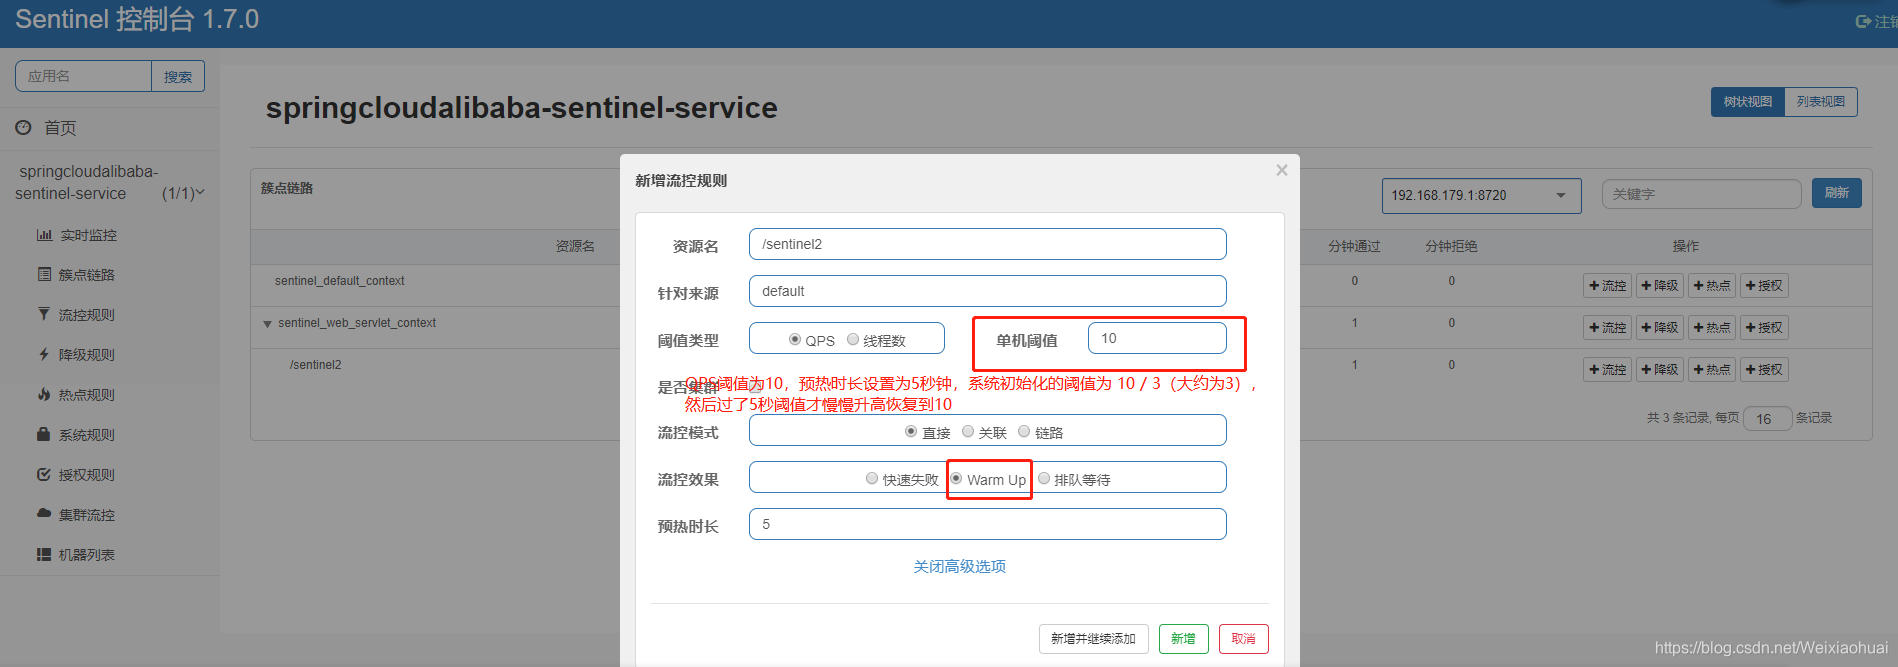Collapse the sentinel_web_servlet_context tree row

point(267,324)
